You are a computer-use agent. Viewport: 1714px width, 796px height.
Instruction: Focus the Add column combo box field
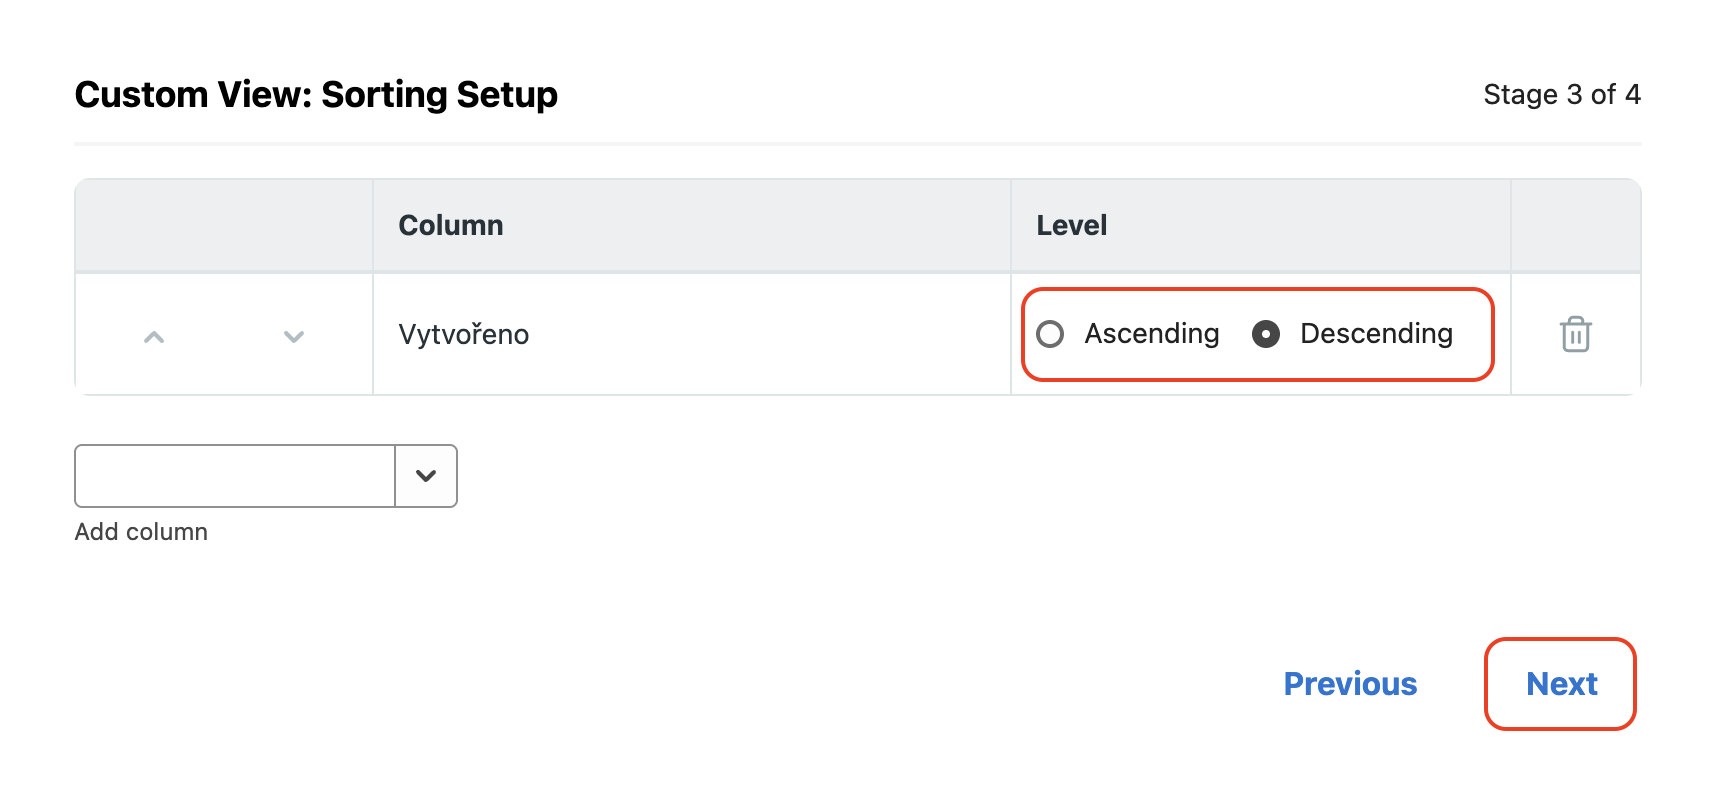coord(235,476)
